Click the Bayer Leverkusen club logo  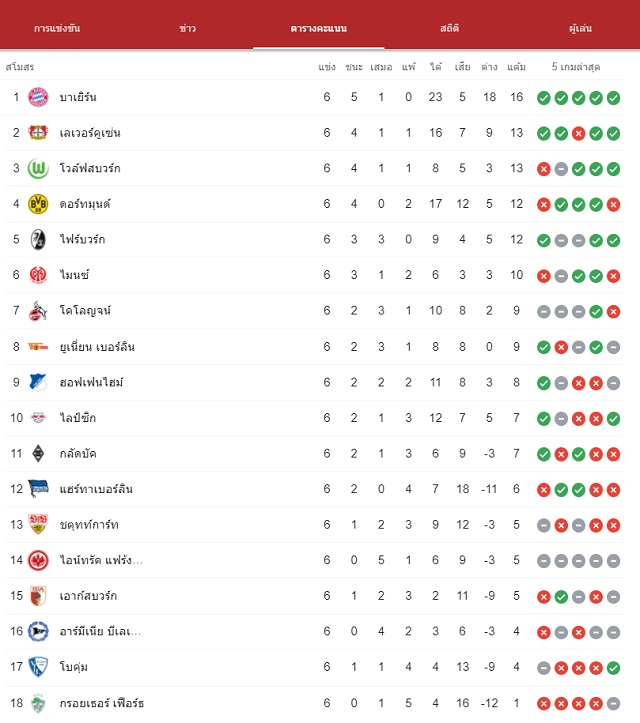click(38, 133)
